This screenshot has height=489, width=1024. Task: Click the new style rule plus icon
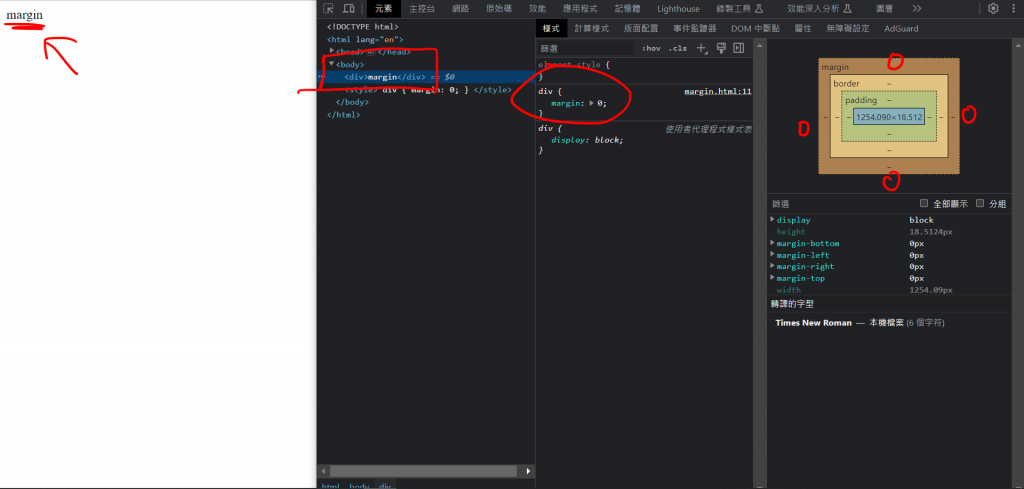[702, 48]
